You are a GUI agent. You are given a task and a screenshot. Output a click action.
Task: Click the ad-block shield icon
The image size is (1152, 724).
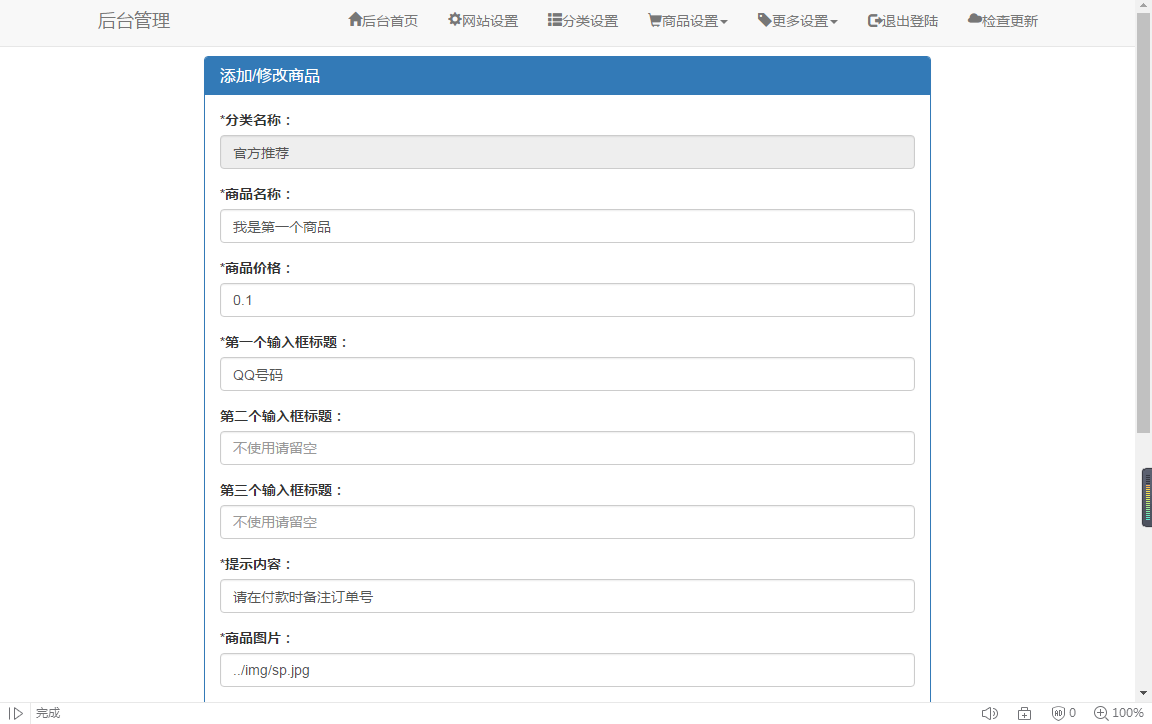click(x=1058, y=713)
